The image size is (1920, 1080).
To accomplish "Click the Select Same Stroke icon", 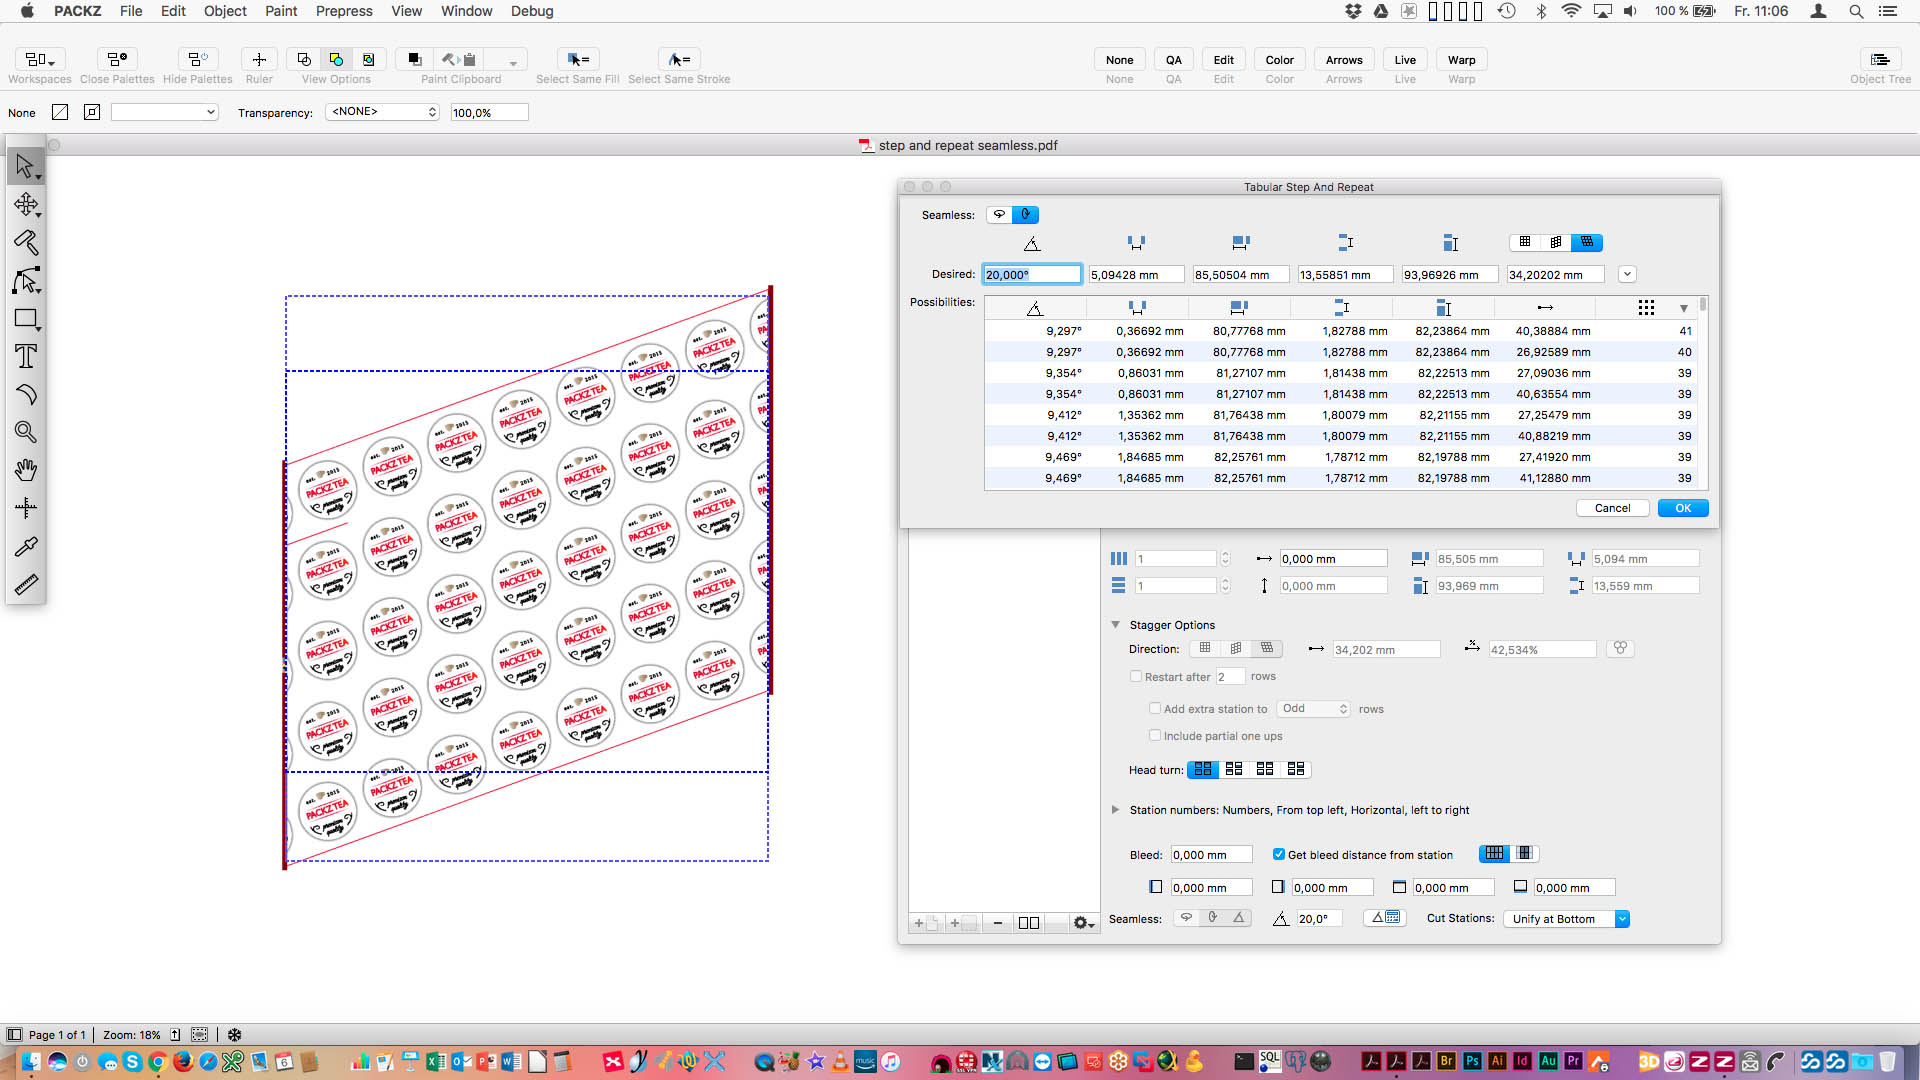I will (x=679, y=60).
